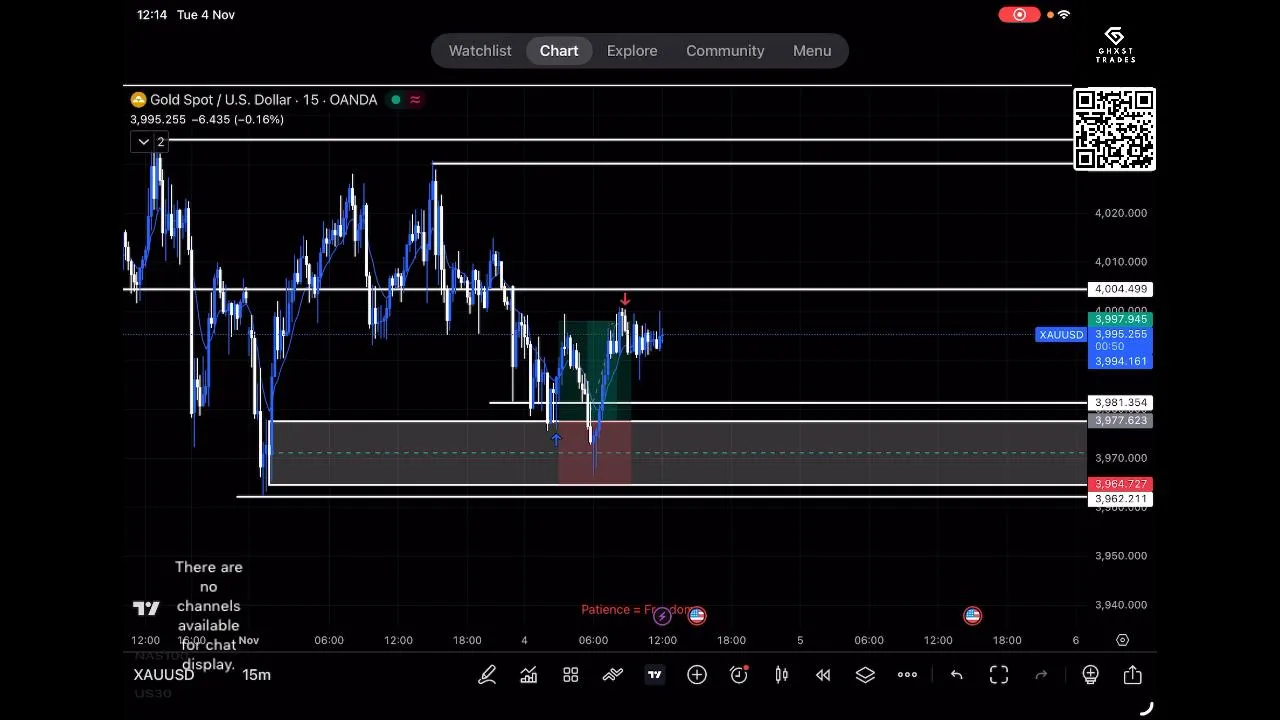Screen dimensions: 1280x720
Task: Add symbol with the plus circle icon
Action: click(x=697, y=675)
